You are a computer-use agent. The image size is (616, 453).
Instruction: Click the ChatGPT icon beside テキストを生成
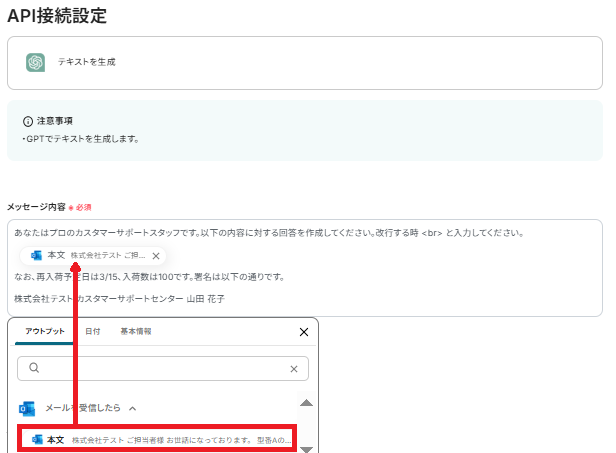pos(35,62)
